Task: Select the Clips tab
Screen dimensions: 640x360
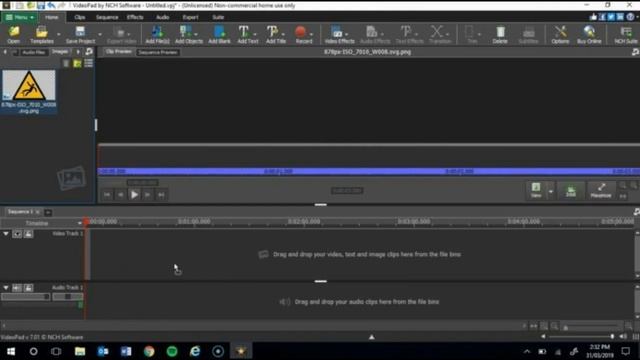Action: coord(80,17)
